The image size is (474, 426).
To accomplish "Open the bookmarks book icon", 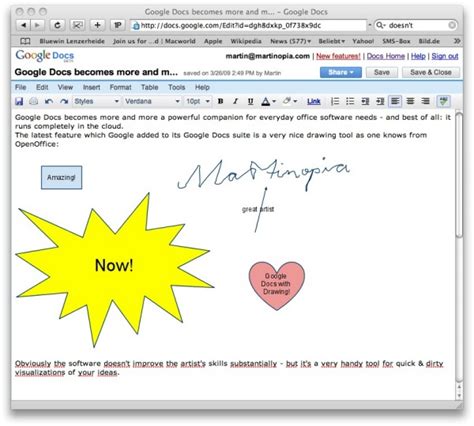I will pyautogui.click(x=25, y=41).
